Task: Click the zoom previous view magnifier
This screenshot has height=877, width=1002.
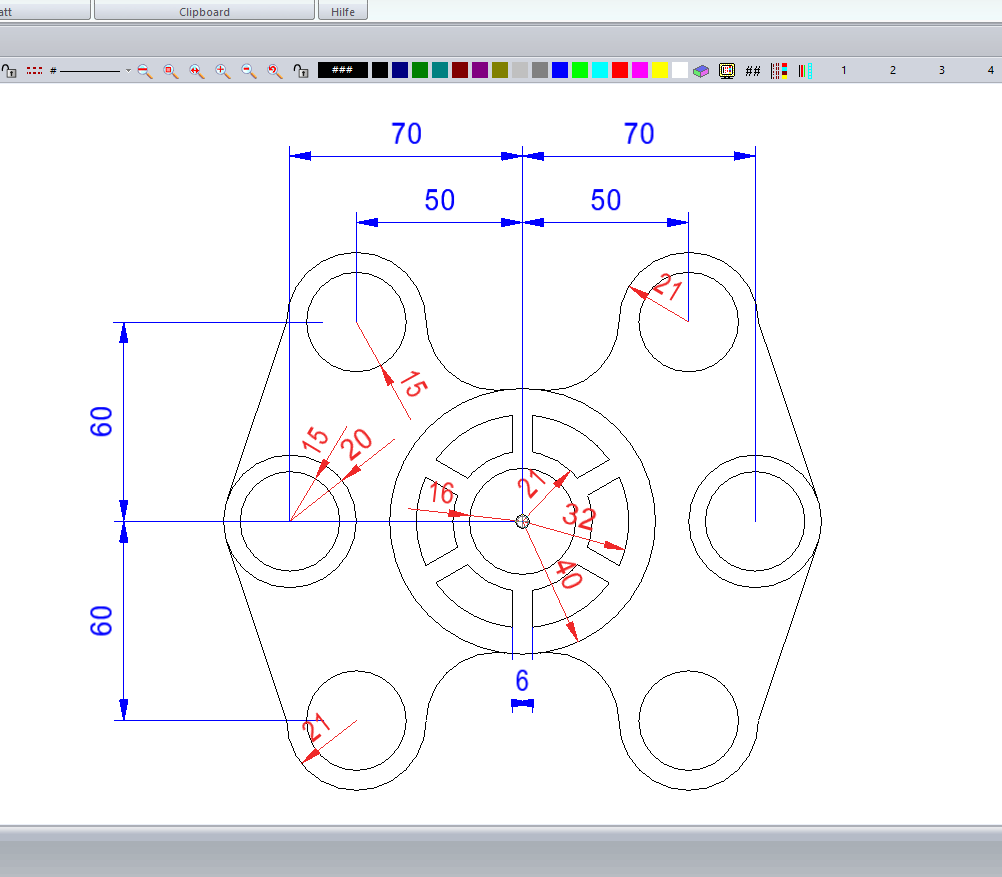Action: click(x=274, y=70)
